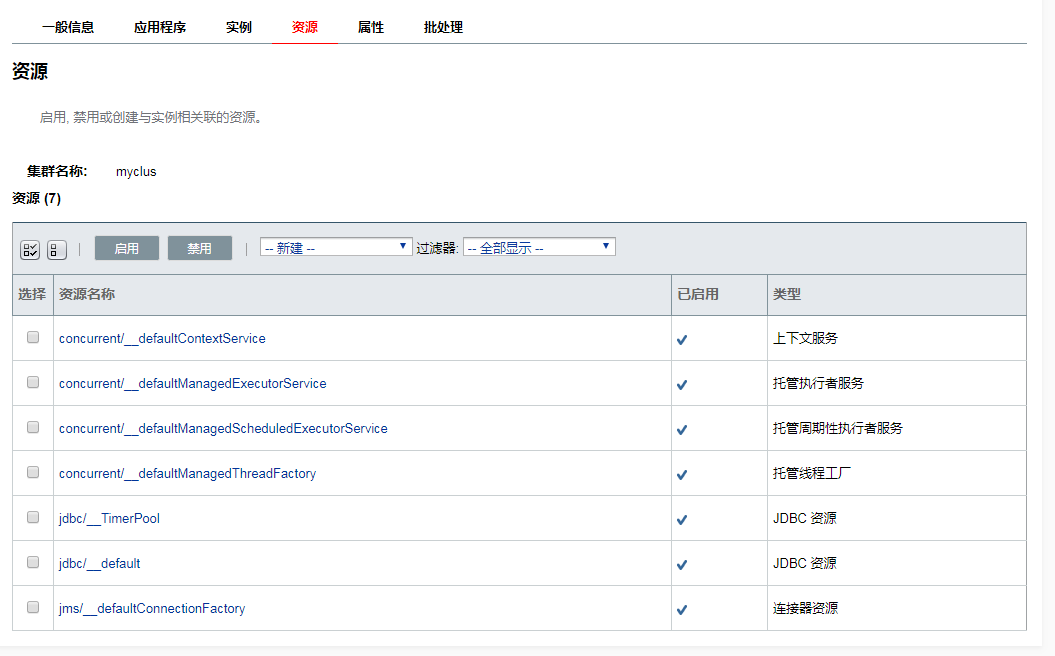Viewport: 1055px width, 656px height.
Task: Go to the 批处理 tab
Action: pyautogui.click(x=443, y=27)
